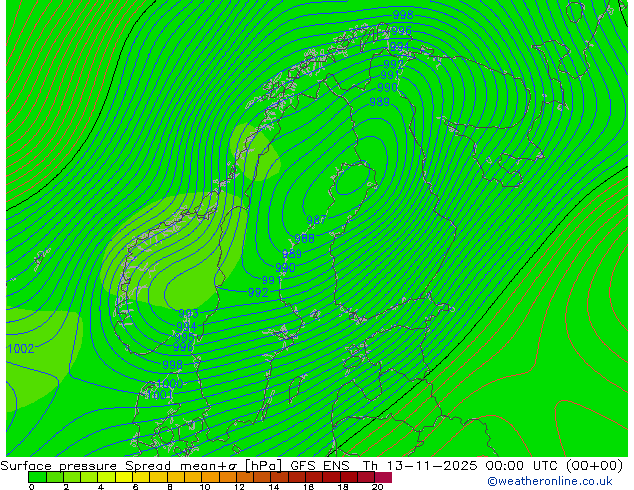The width and height of the screenshot is (634, 490).
Task: Click the legend scale value 16
Action: point(309,487)
